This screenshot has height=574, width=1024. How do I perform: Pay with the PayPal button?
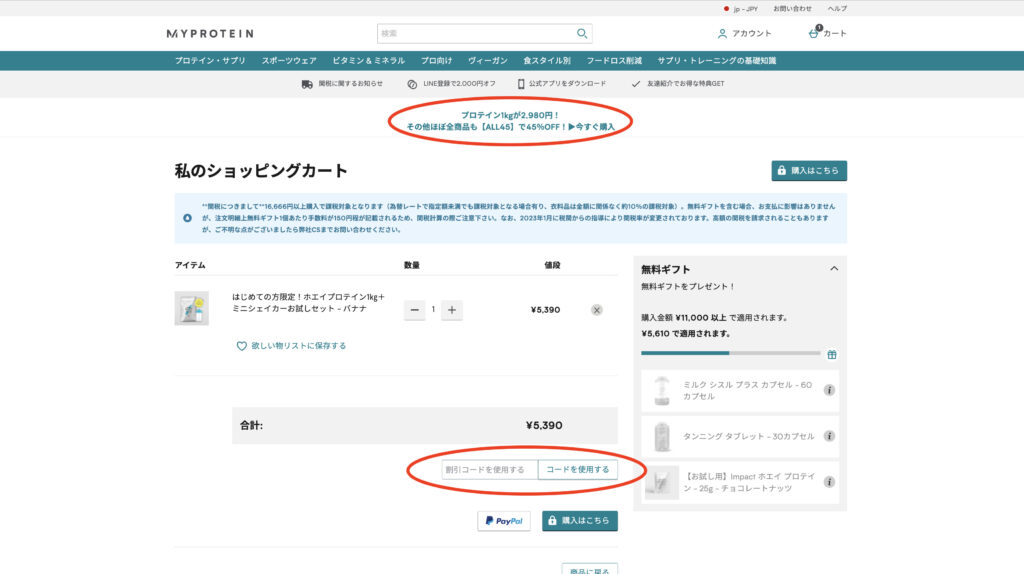504,521
